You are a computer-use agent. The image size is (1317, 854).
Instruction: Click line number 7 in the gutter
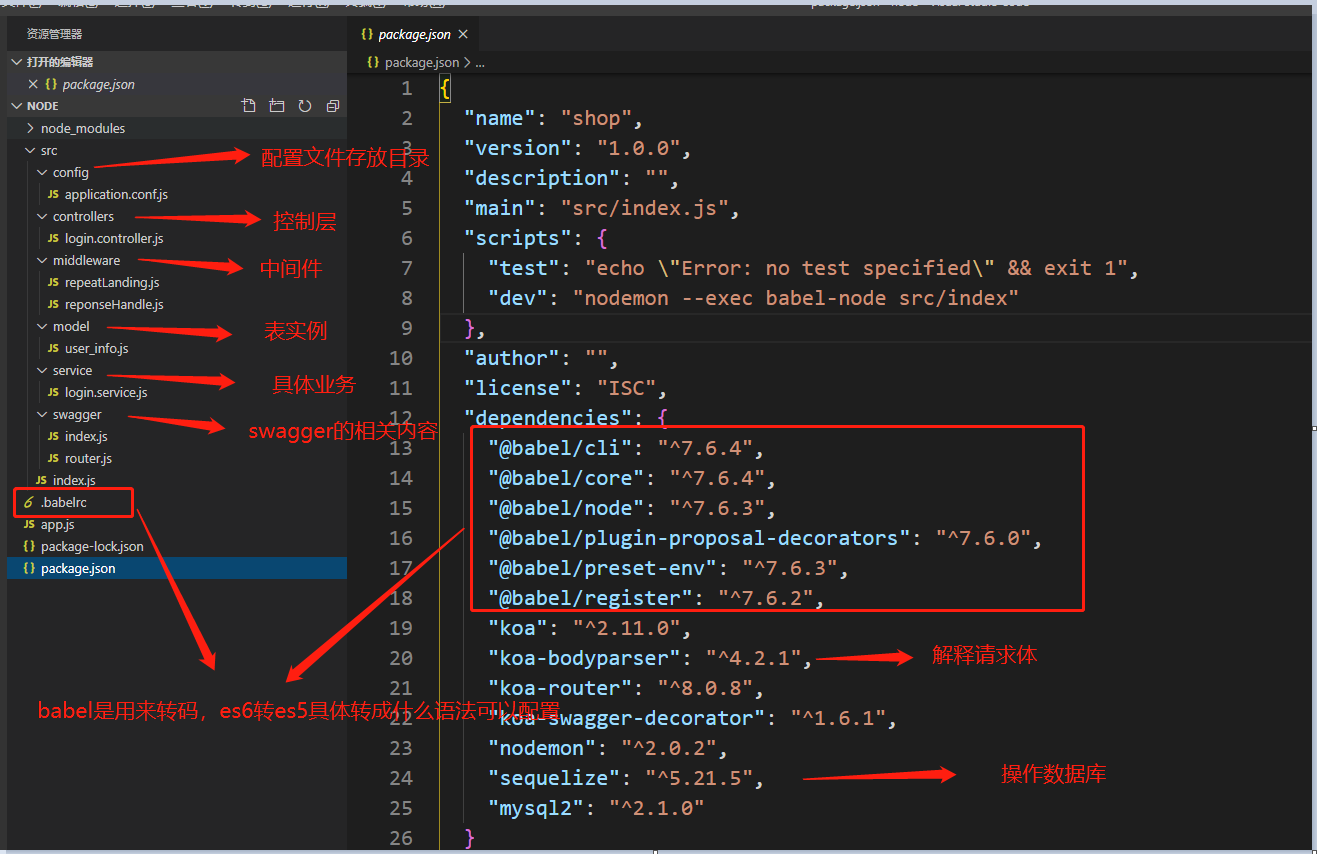coord(406,268)
